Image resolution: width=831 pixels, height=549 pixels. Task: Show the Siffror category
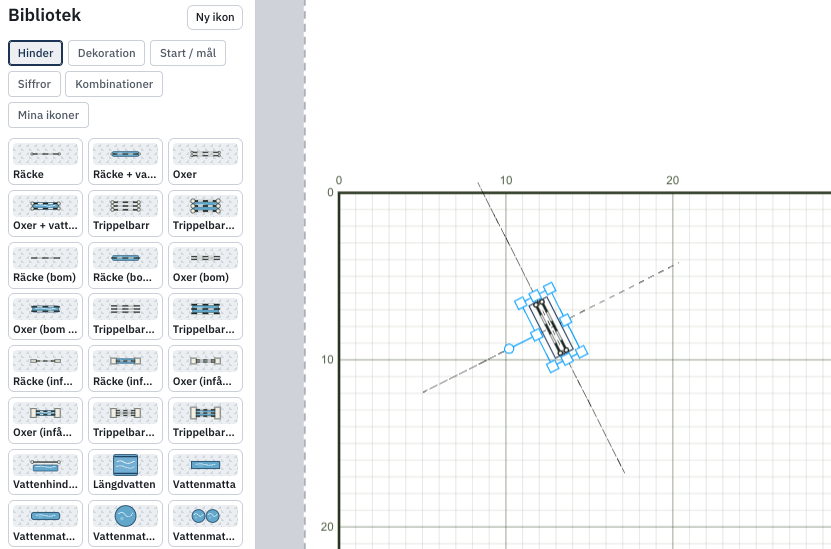34,84
